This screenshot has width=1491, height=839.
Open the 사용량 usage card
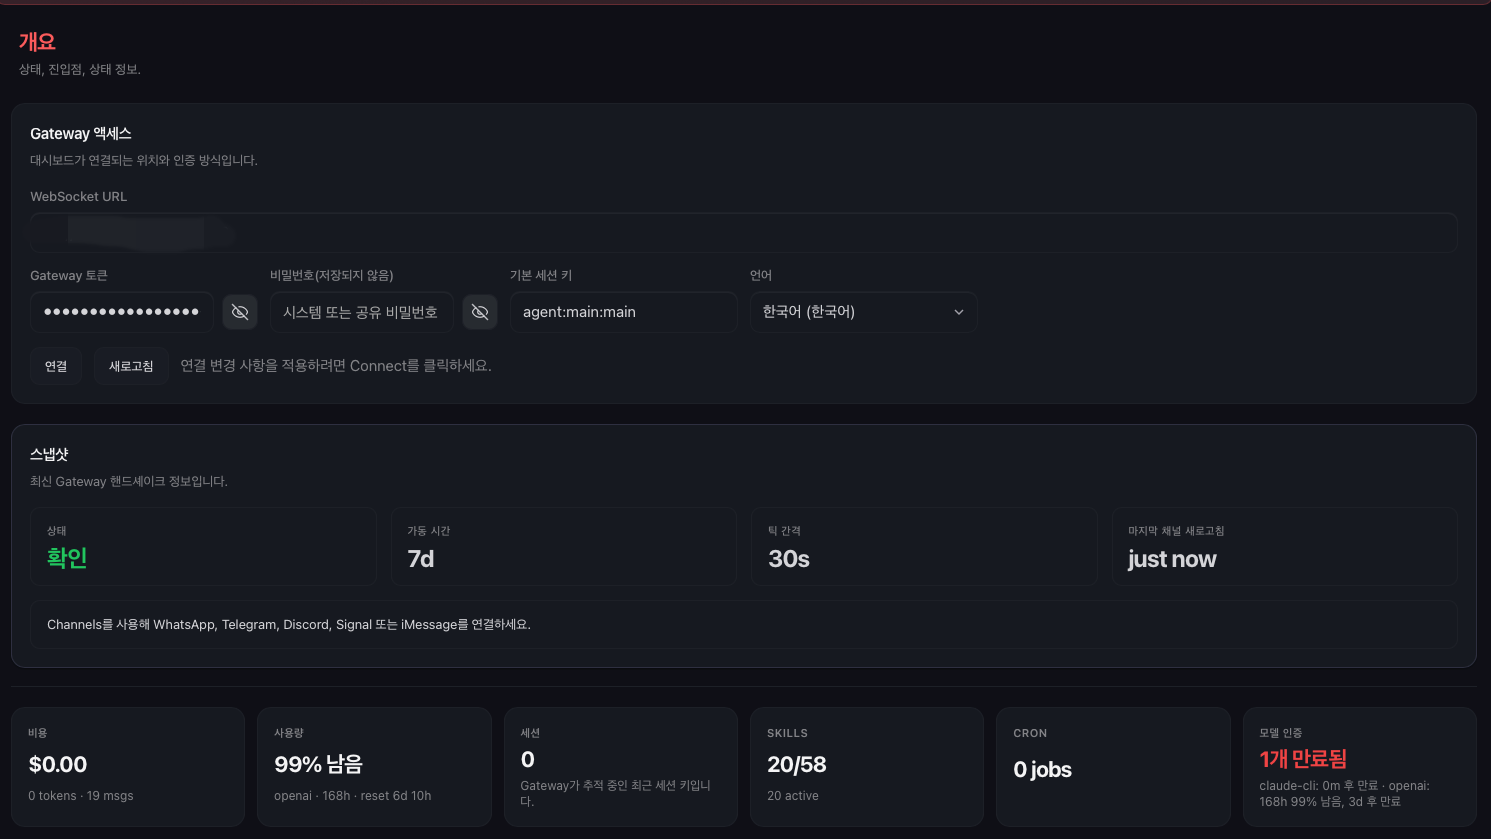[x=374, y=767]
